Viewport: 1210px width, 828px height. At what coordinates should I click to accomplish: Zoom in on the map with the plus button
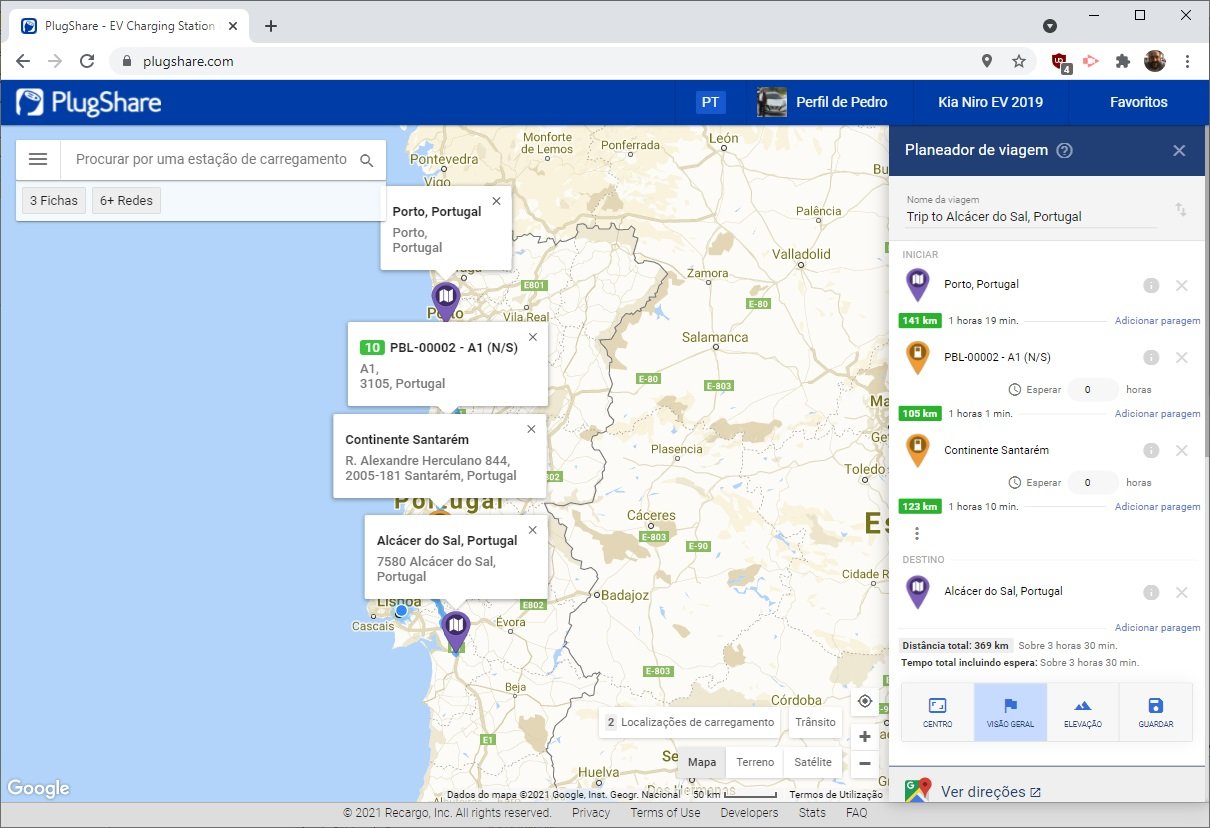point(865,737)
